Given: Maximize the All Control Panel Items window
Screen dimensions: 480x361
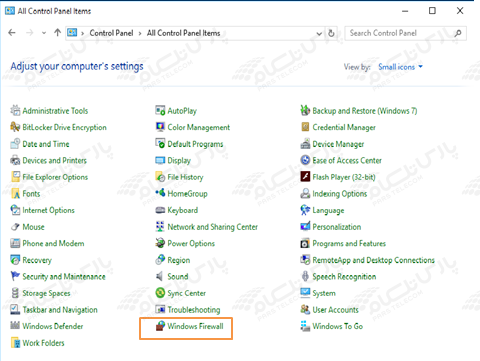Looking at the screenshot, I should 432,11.
